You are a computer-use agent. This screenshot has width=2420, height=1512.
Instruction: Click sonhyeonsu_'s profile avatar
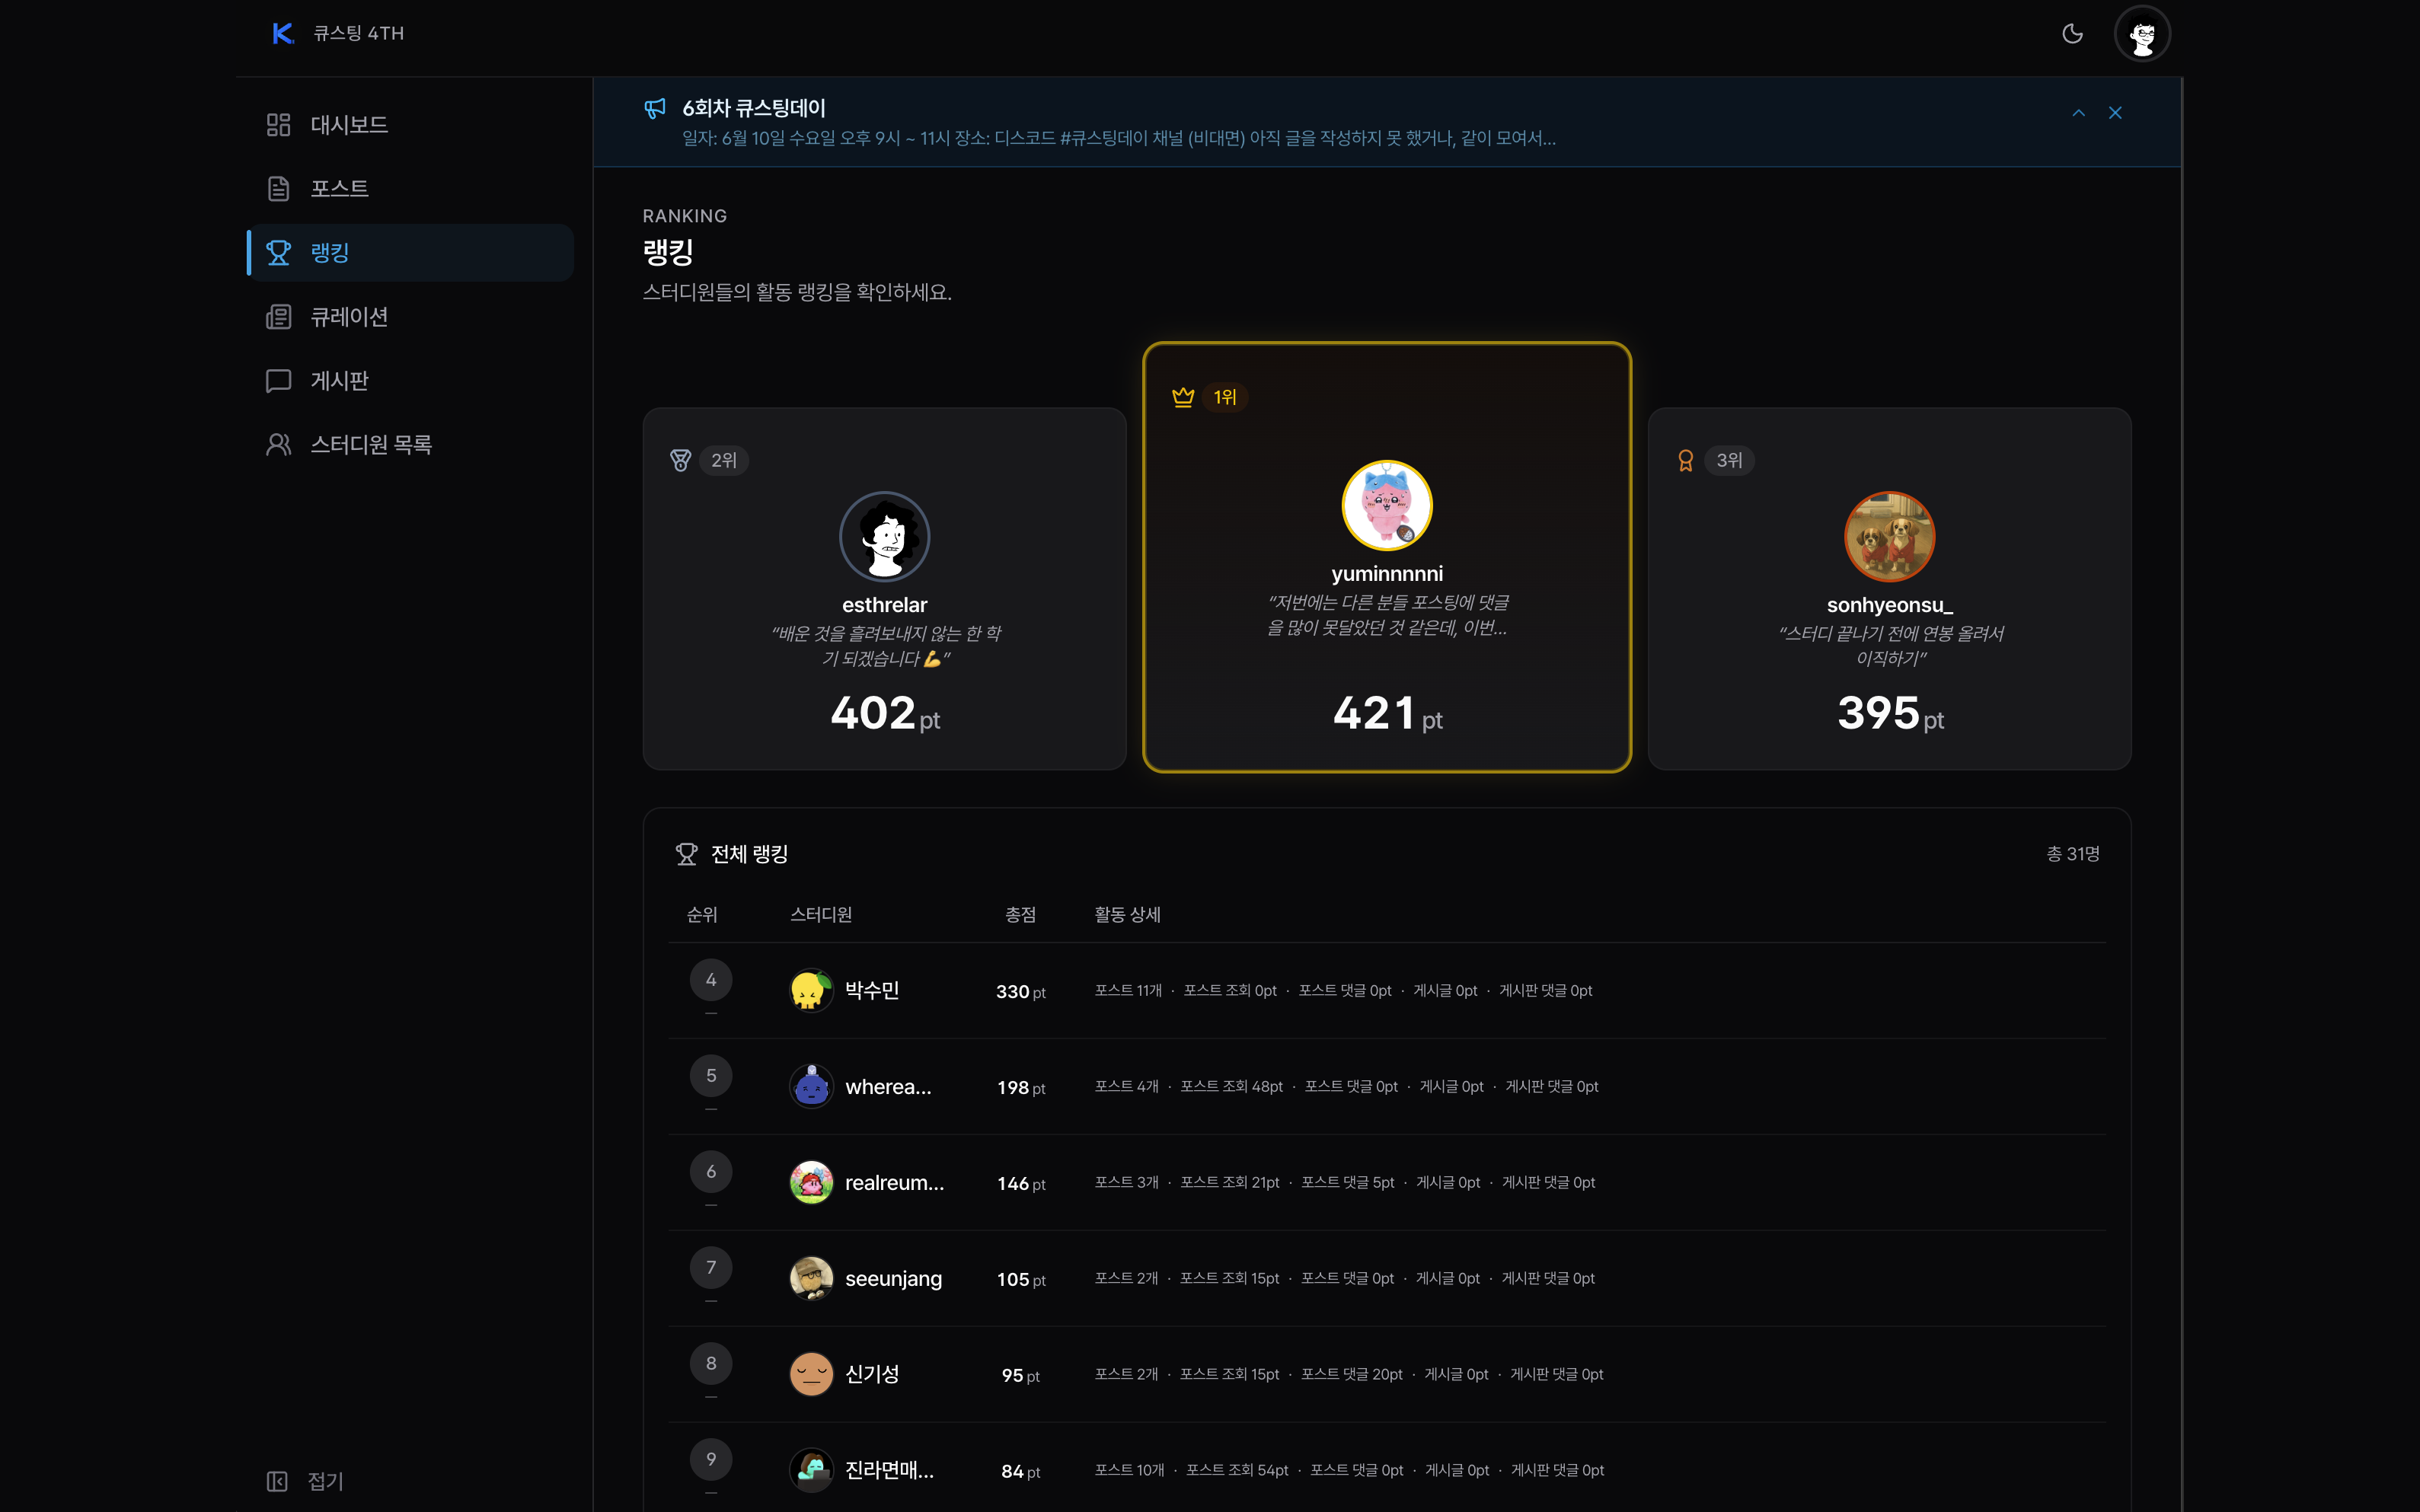point(1889,537)
